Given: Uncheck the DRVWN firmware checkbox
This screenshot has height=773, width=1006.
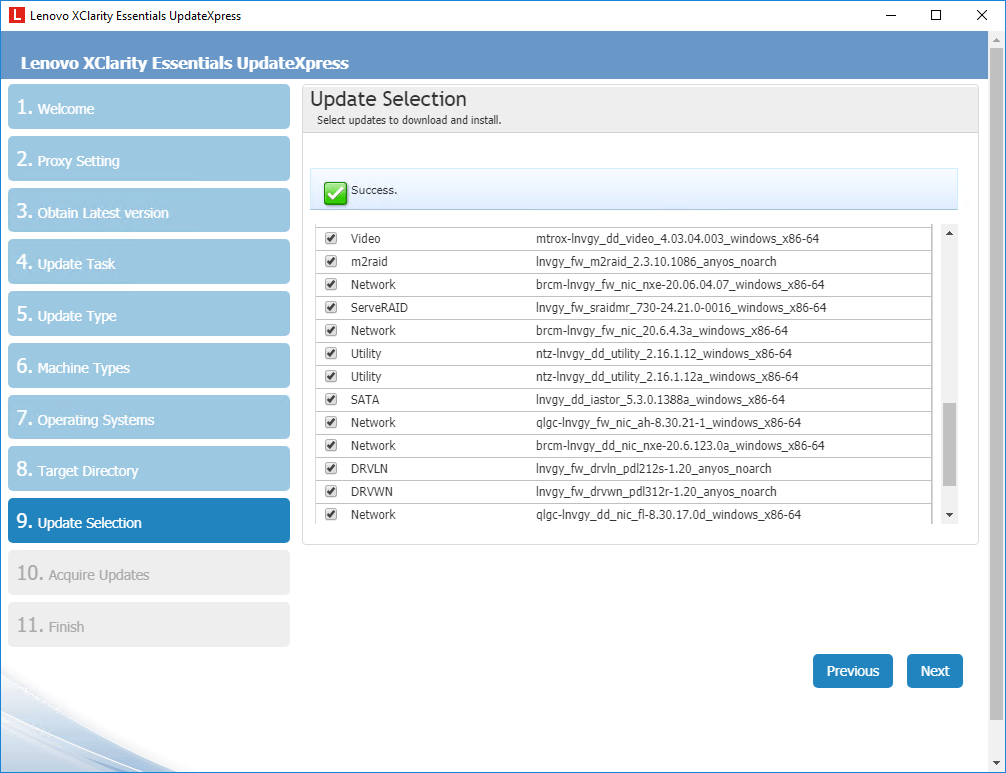Looking at the screenshot, I should tap(331, 491).
